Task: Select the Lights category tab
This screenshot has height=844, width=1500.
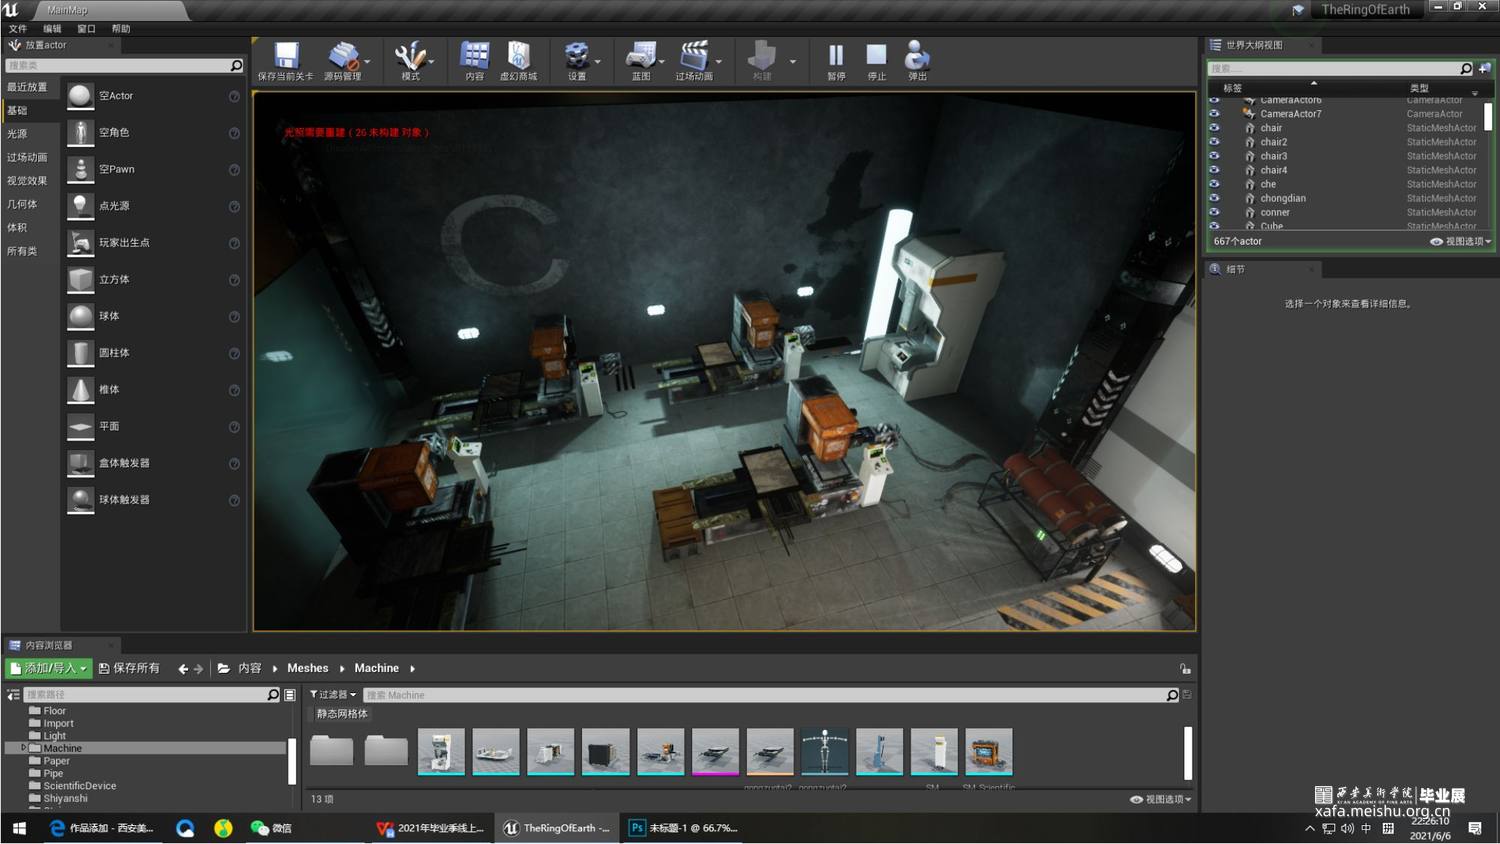Action: [x=18, y=133]
